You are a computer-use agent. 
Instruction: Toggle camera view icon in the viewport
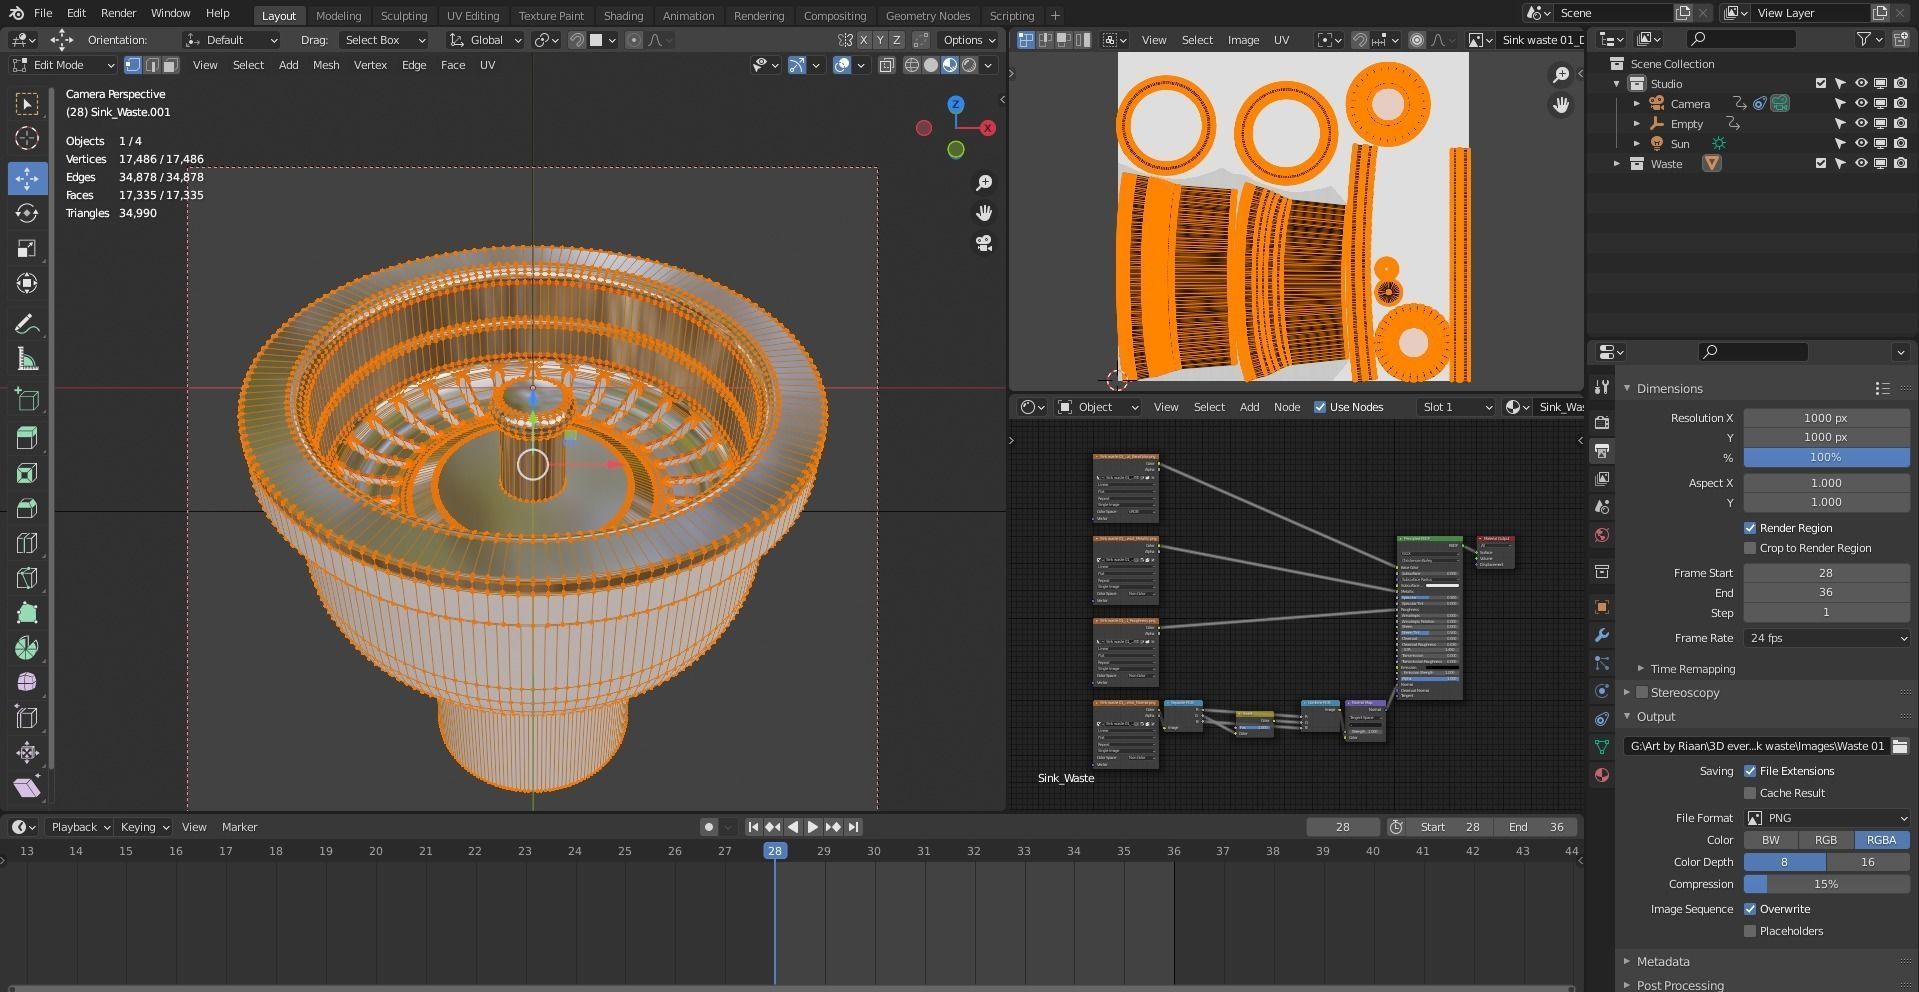[x=984, y=243]
